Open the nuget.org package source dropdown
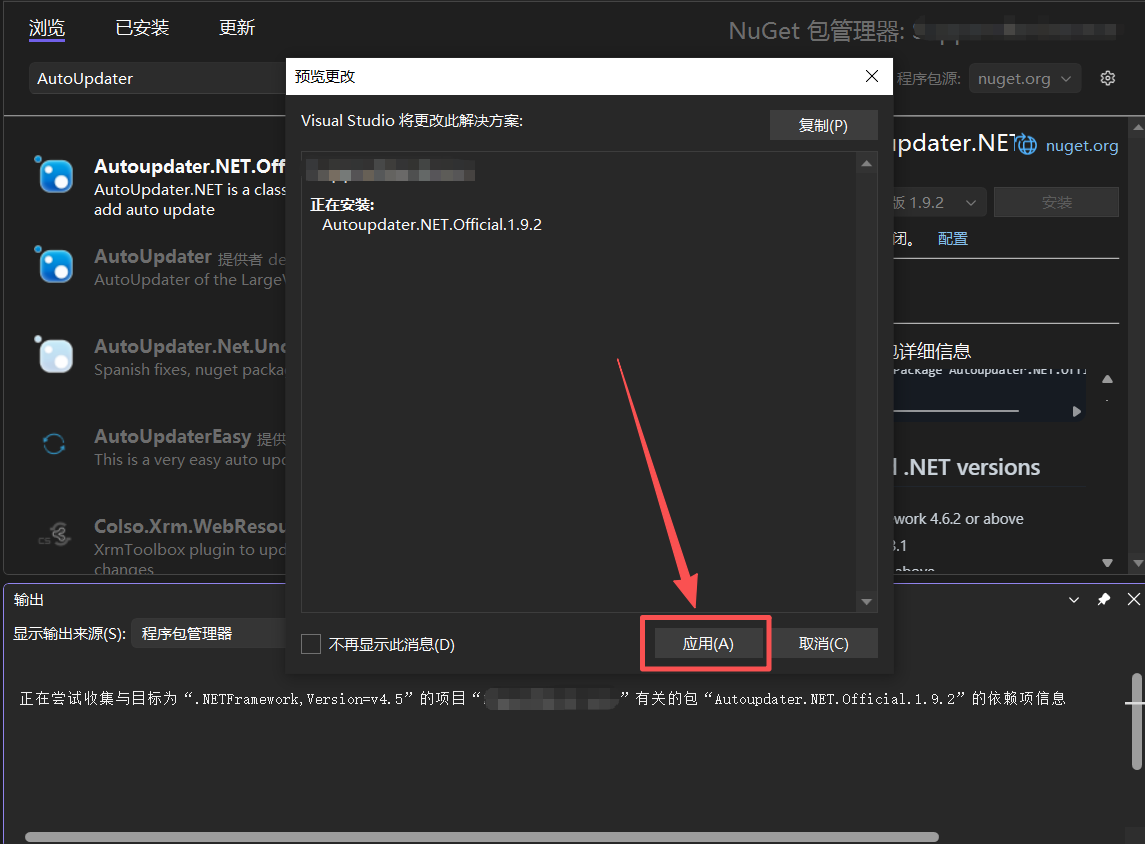The width and height of the screenshot is (1145, 844). tap(1025, 79)
